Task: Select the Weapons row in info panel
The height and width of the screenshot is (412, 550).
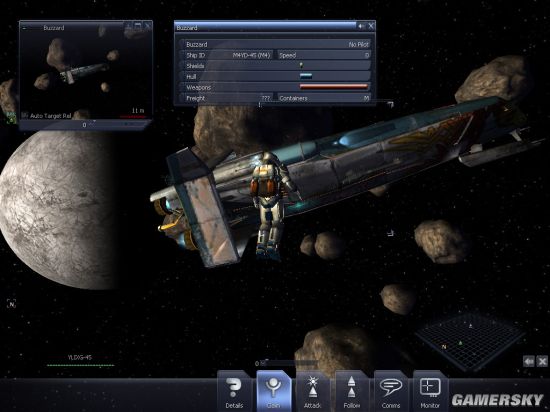Action: (275, 87)
